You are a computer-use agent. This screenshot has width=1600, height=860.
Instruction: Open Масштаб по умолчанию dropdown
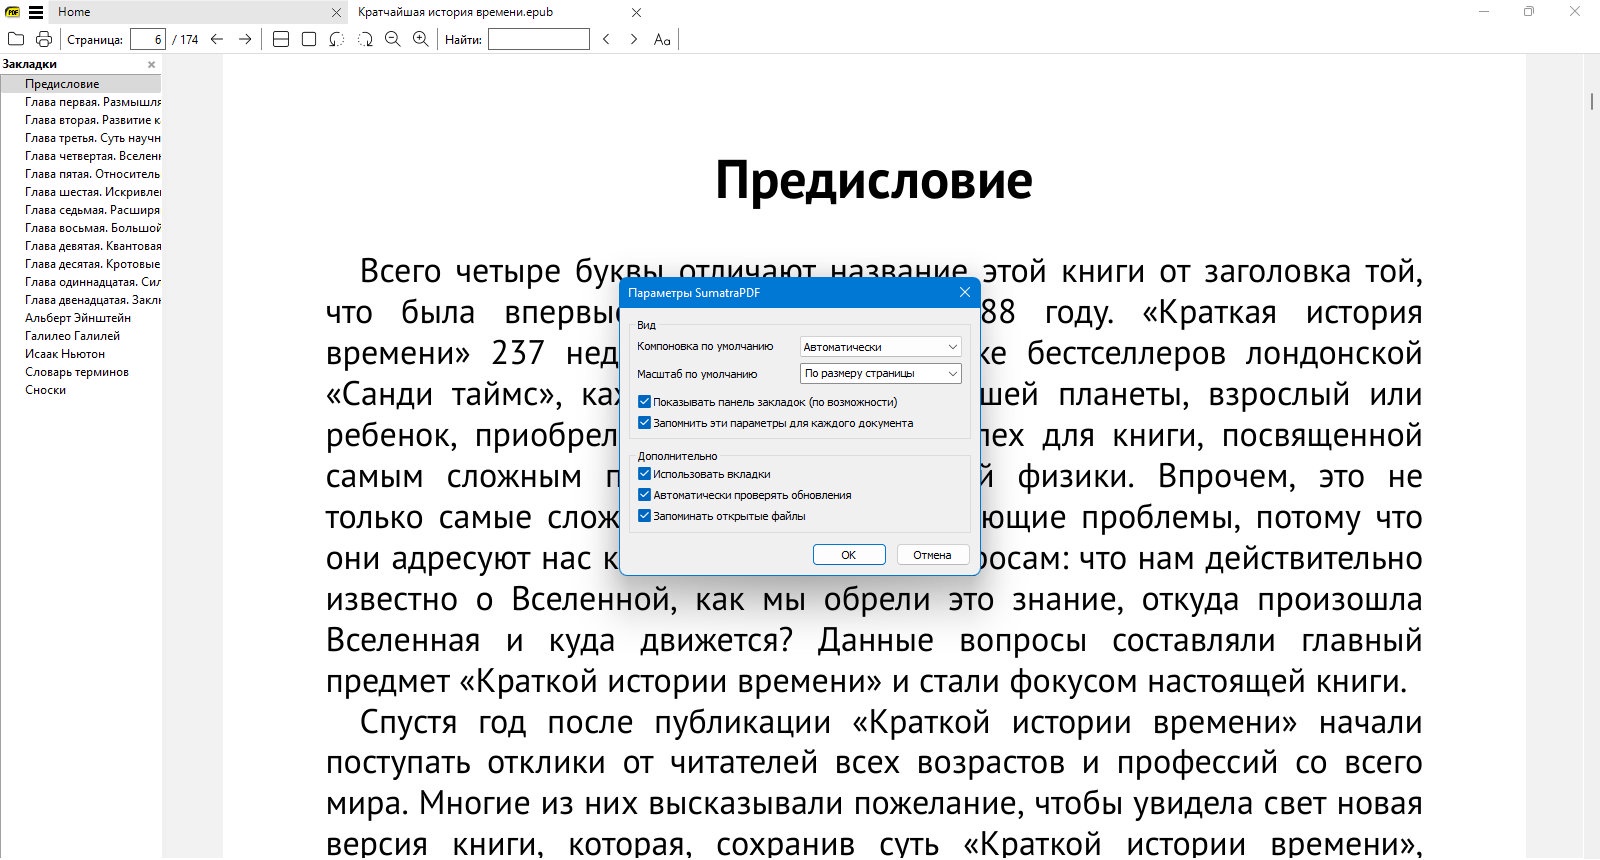(x=881, y=373)
